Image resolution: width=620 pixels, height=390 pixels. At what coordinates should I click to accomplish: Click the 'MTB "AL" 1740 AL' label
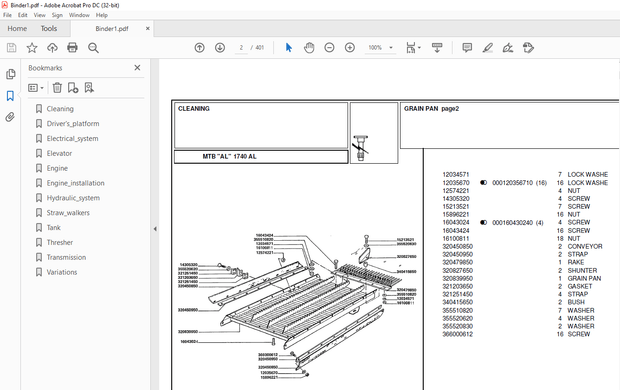(x=229, y=157)
